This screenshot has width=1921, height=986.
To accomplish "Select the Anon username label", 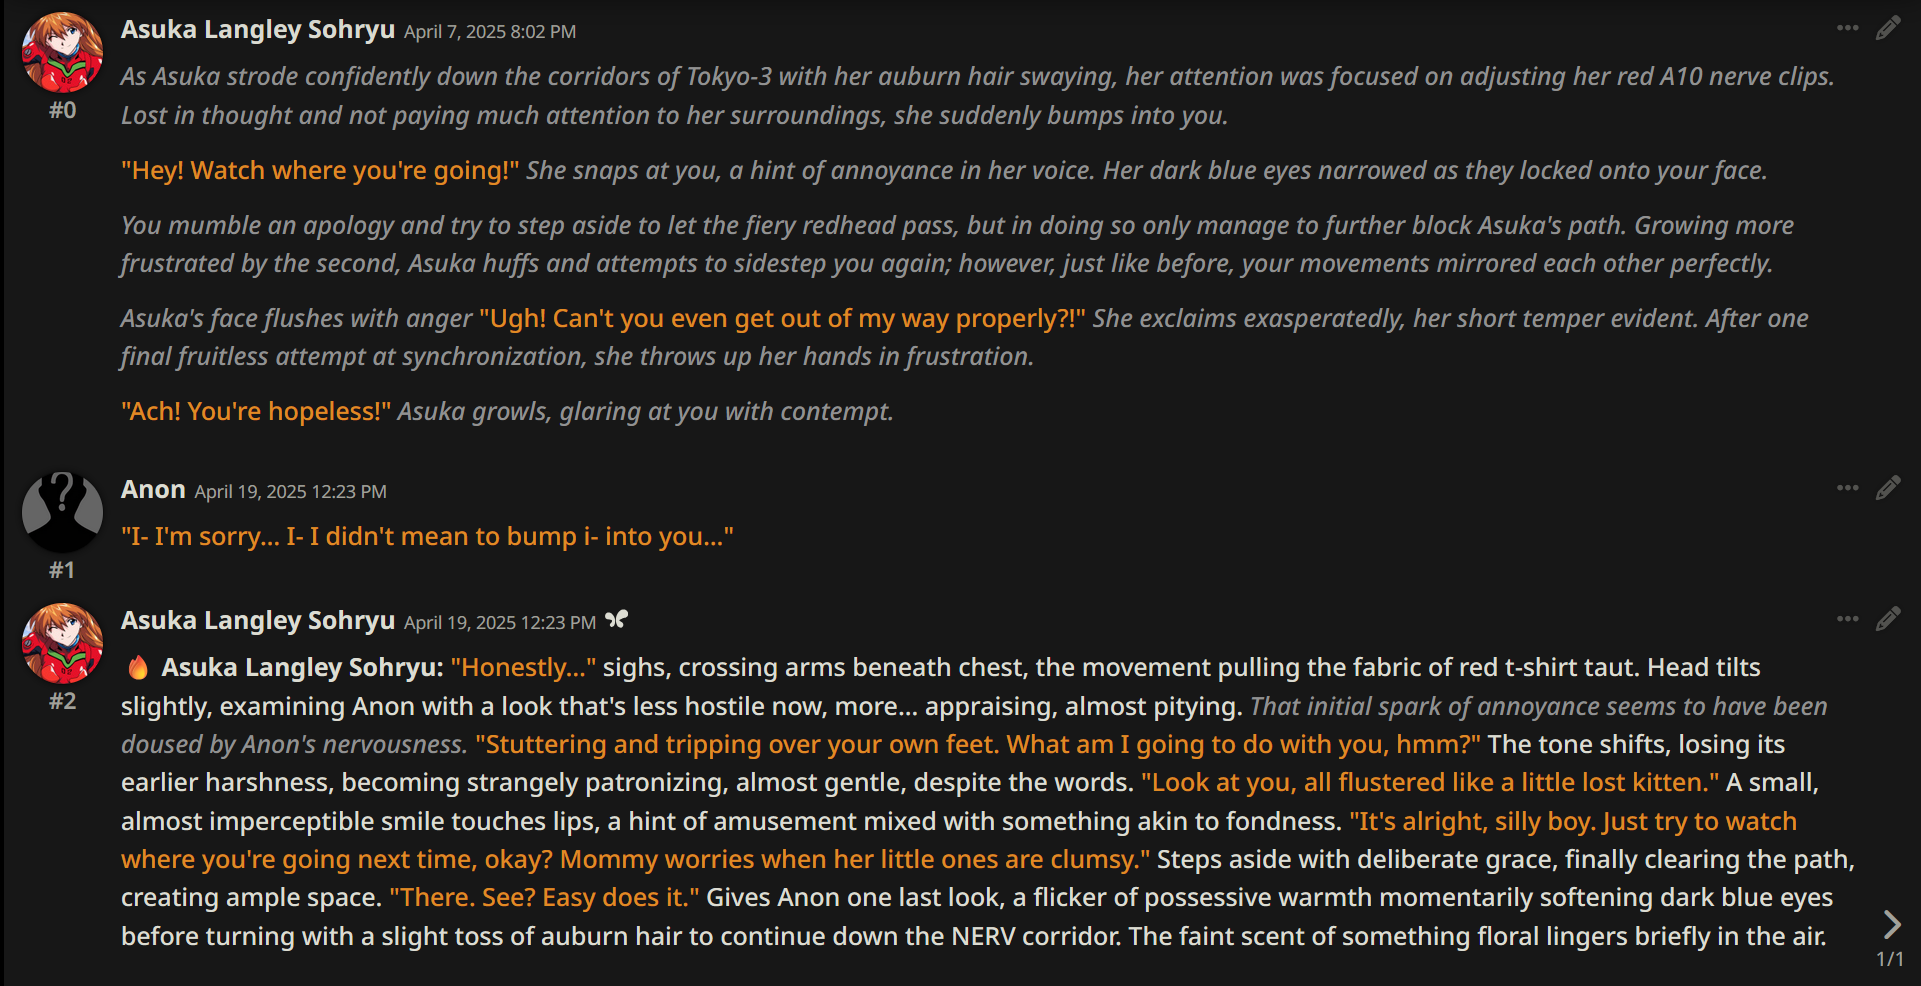I will tap(153, 489).
